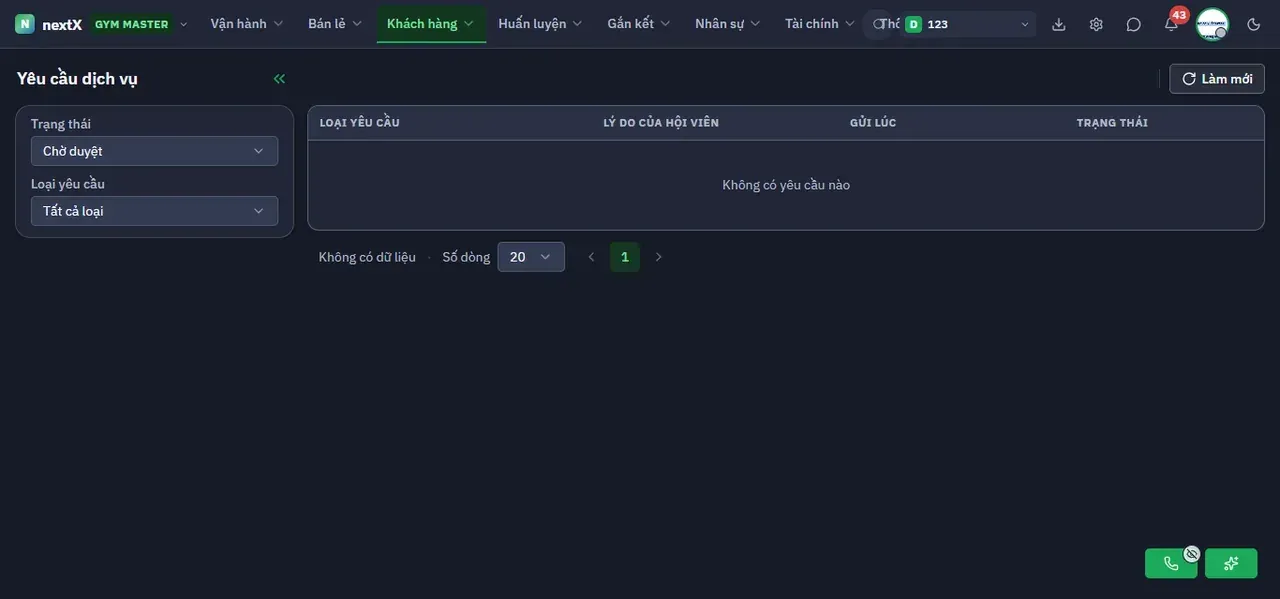Click the Không có dữ liệu text
The height and width of the screenshot is (599, 1280).
[x=367, y=257]
